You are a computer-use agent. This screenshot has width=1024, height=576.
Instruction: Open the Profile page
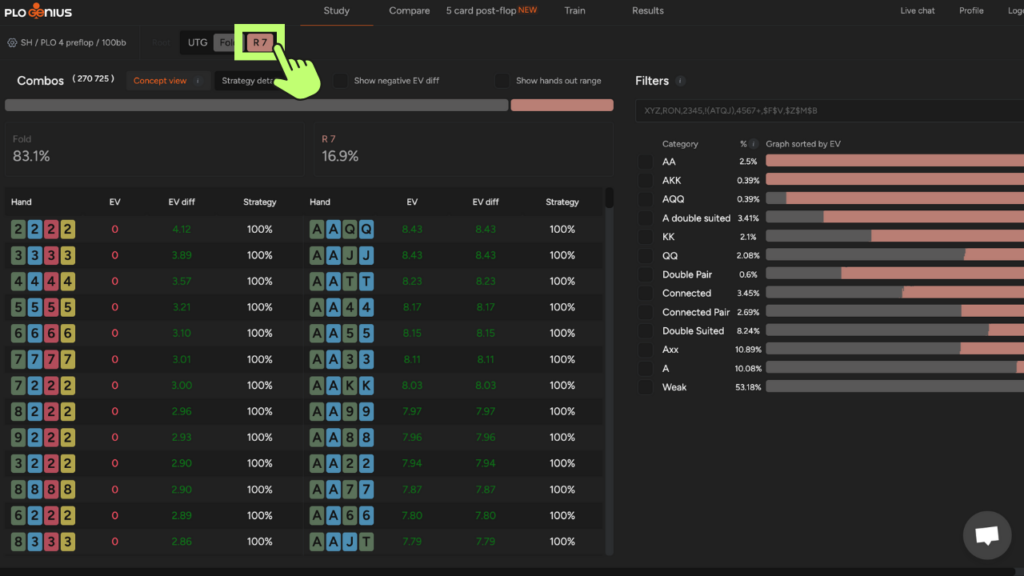tap(971, 11)
